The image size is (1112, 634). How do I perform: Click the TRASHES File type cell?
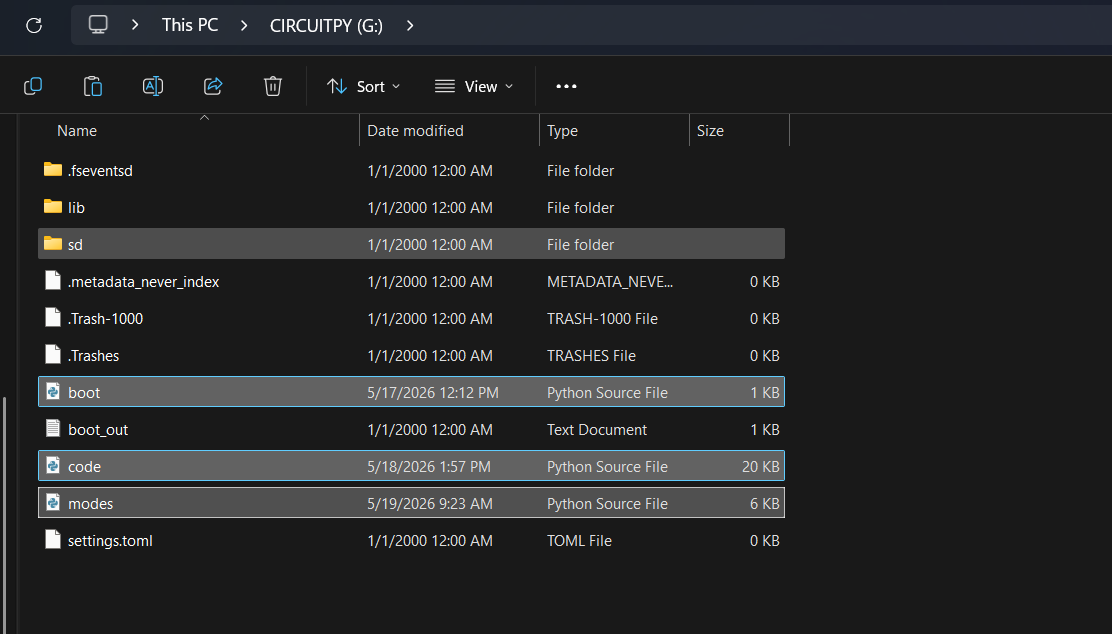[x=591, y=355]
